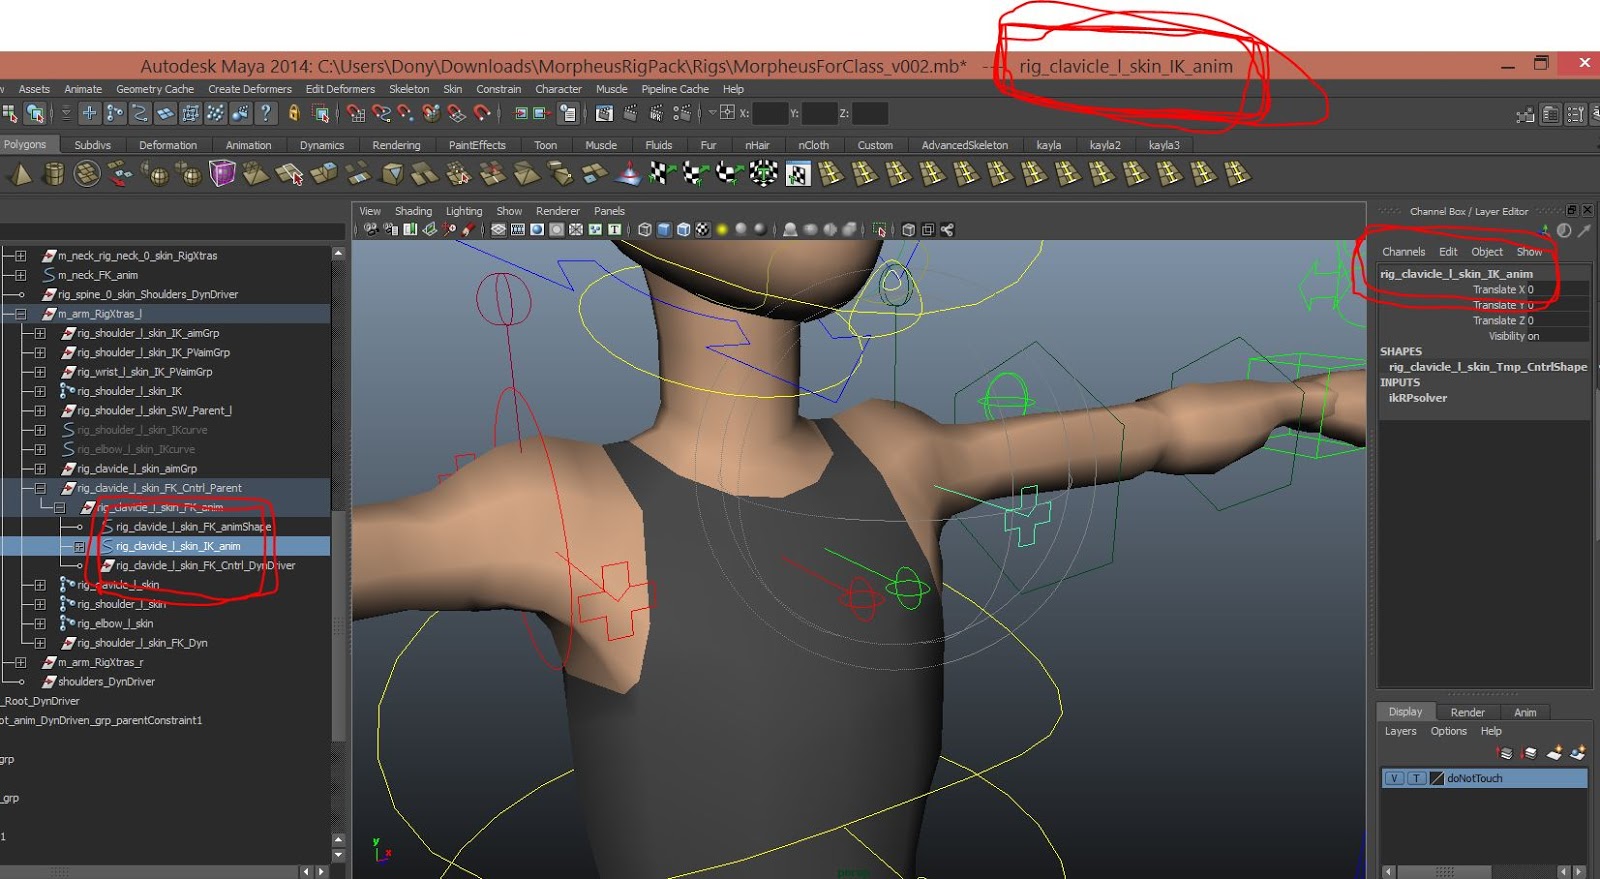Screen dimensions: 1600x879
Task: Toggle the T display type of doNotTouch layer
Action: (x=1416, y=778)
